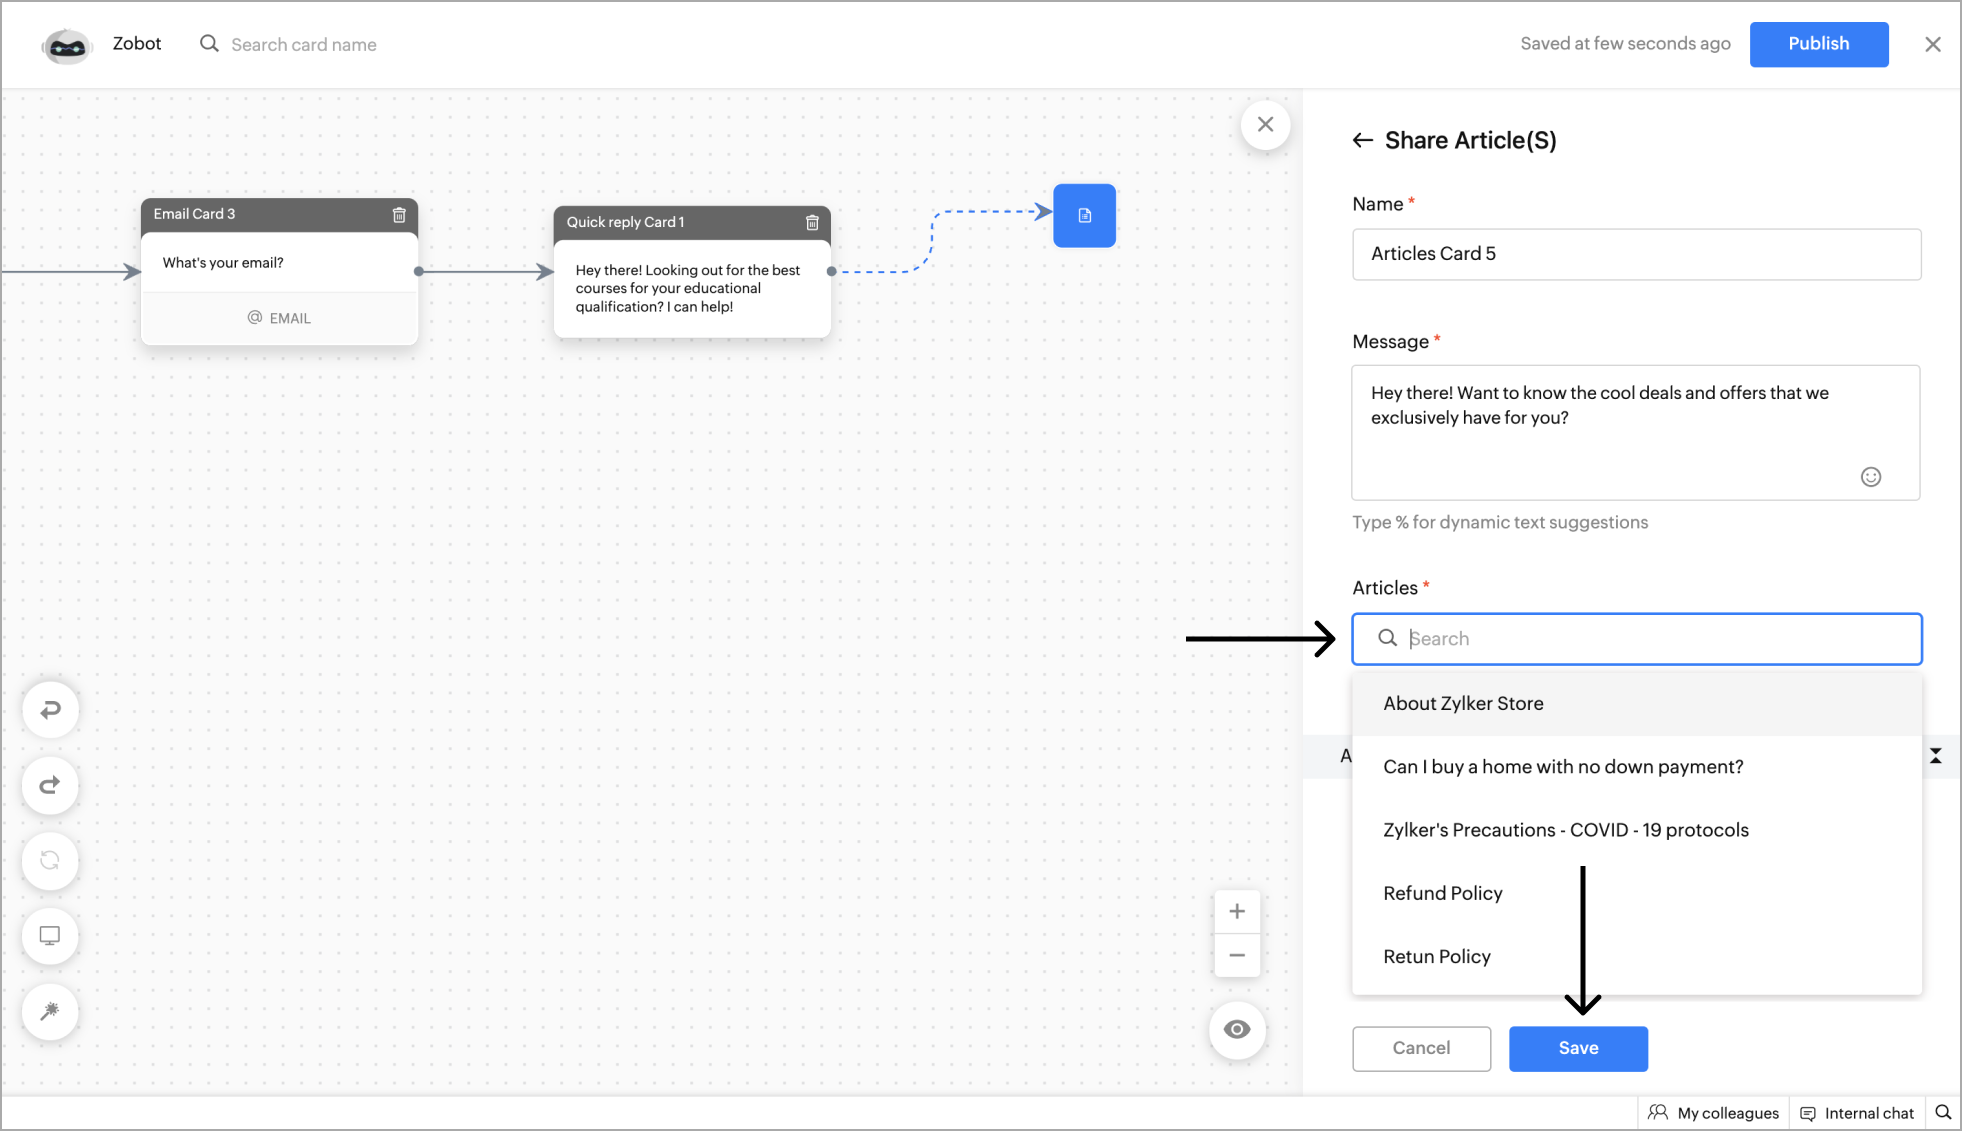Zoom out with the minus button
1962x1131 pixels.
[x=1237, y=955]
